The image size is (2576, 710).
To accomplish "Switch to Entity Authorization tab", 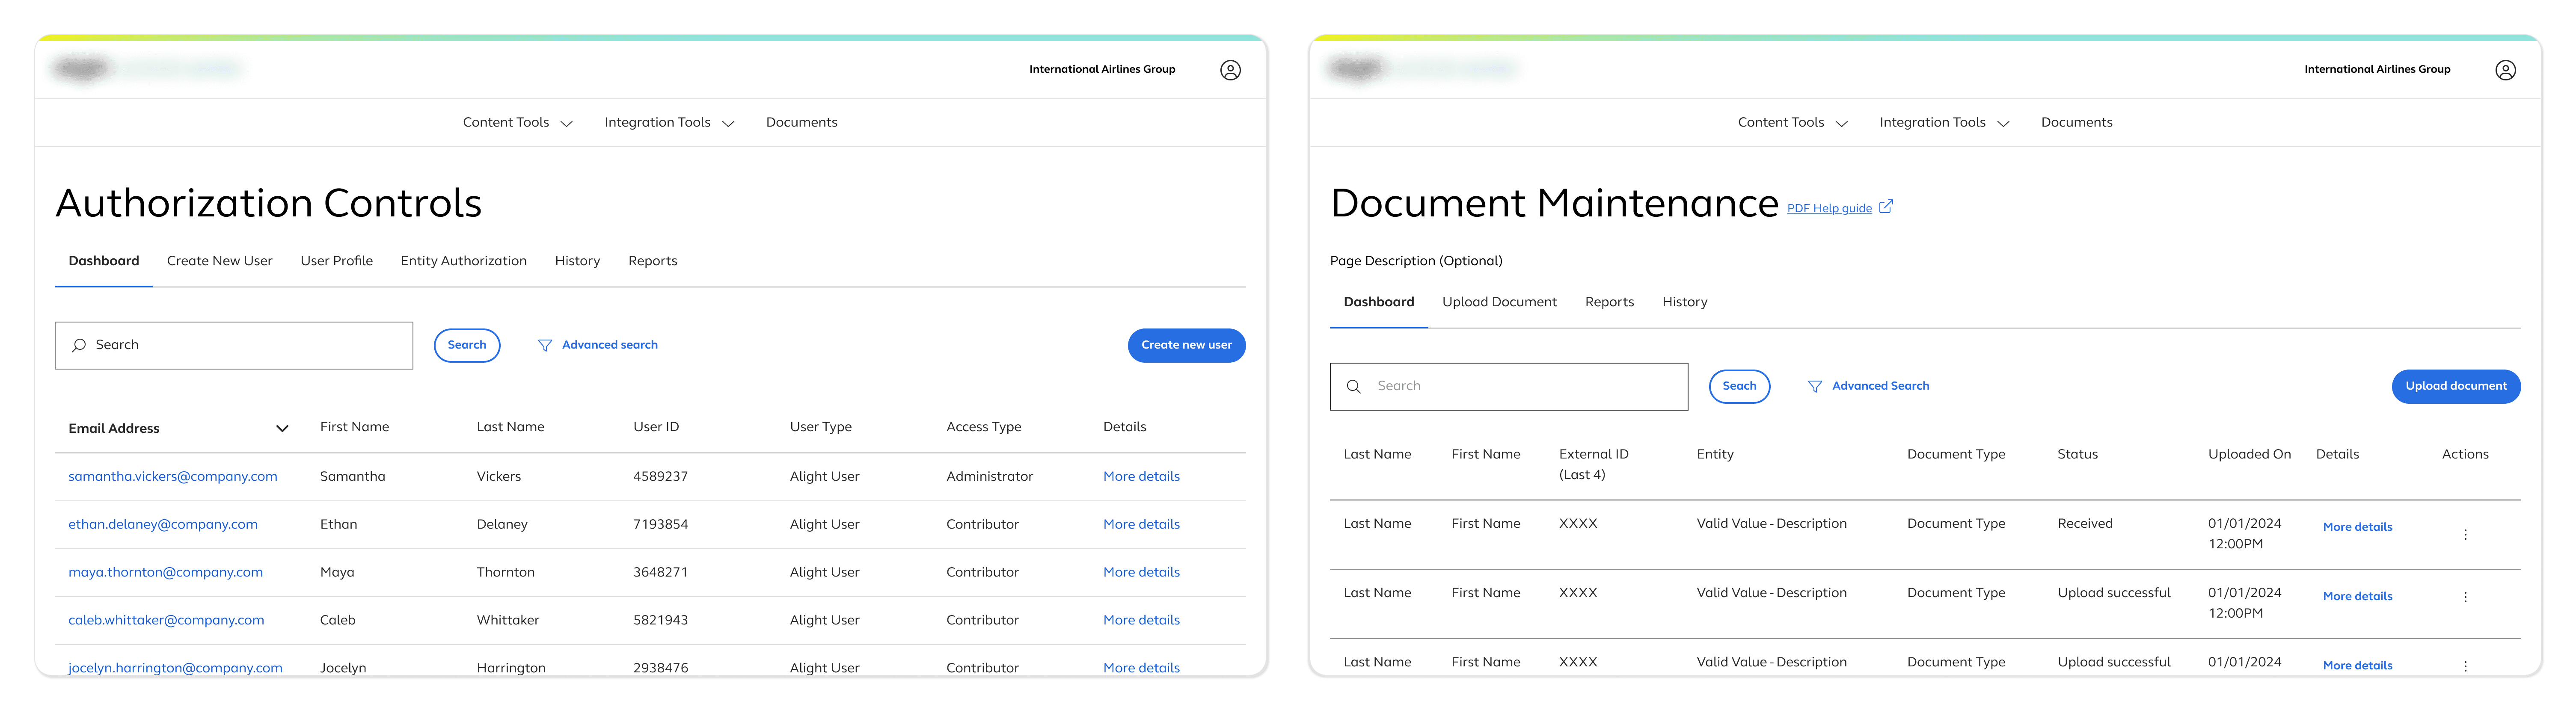I will point(463,261).
